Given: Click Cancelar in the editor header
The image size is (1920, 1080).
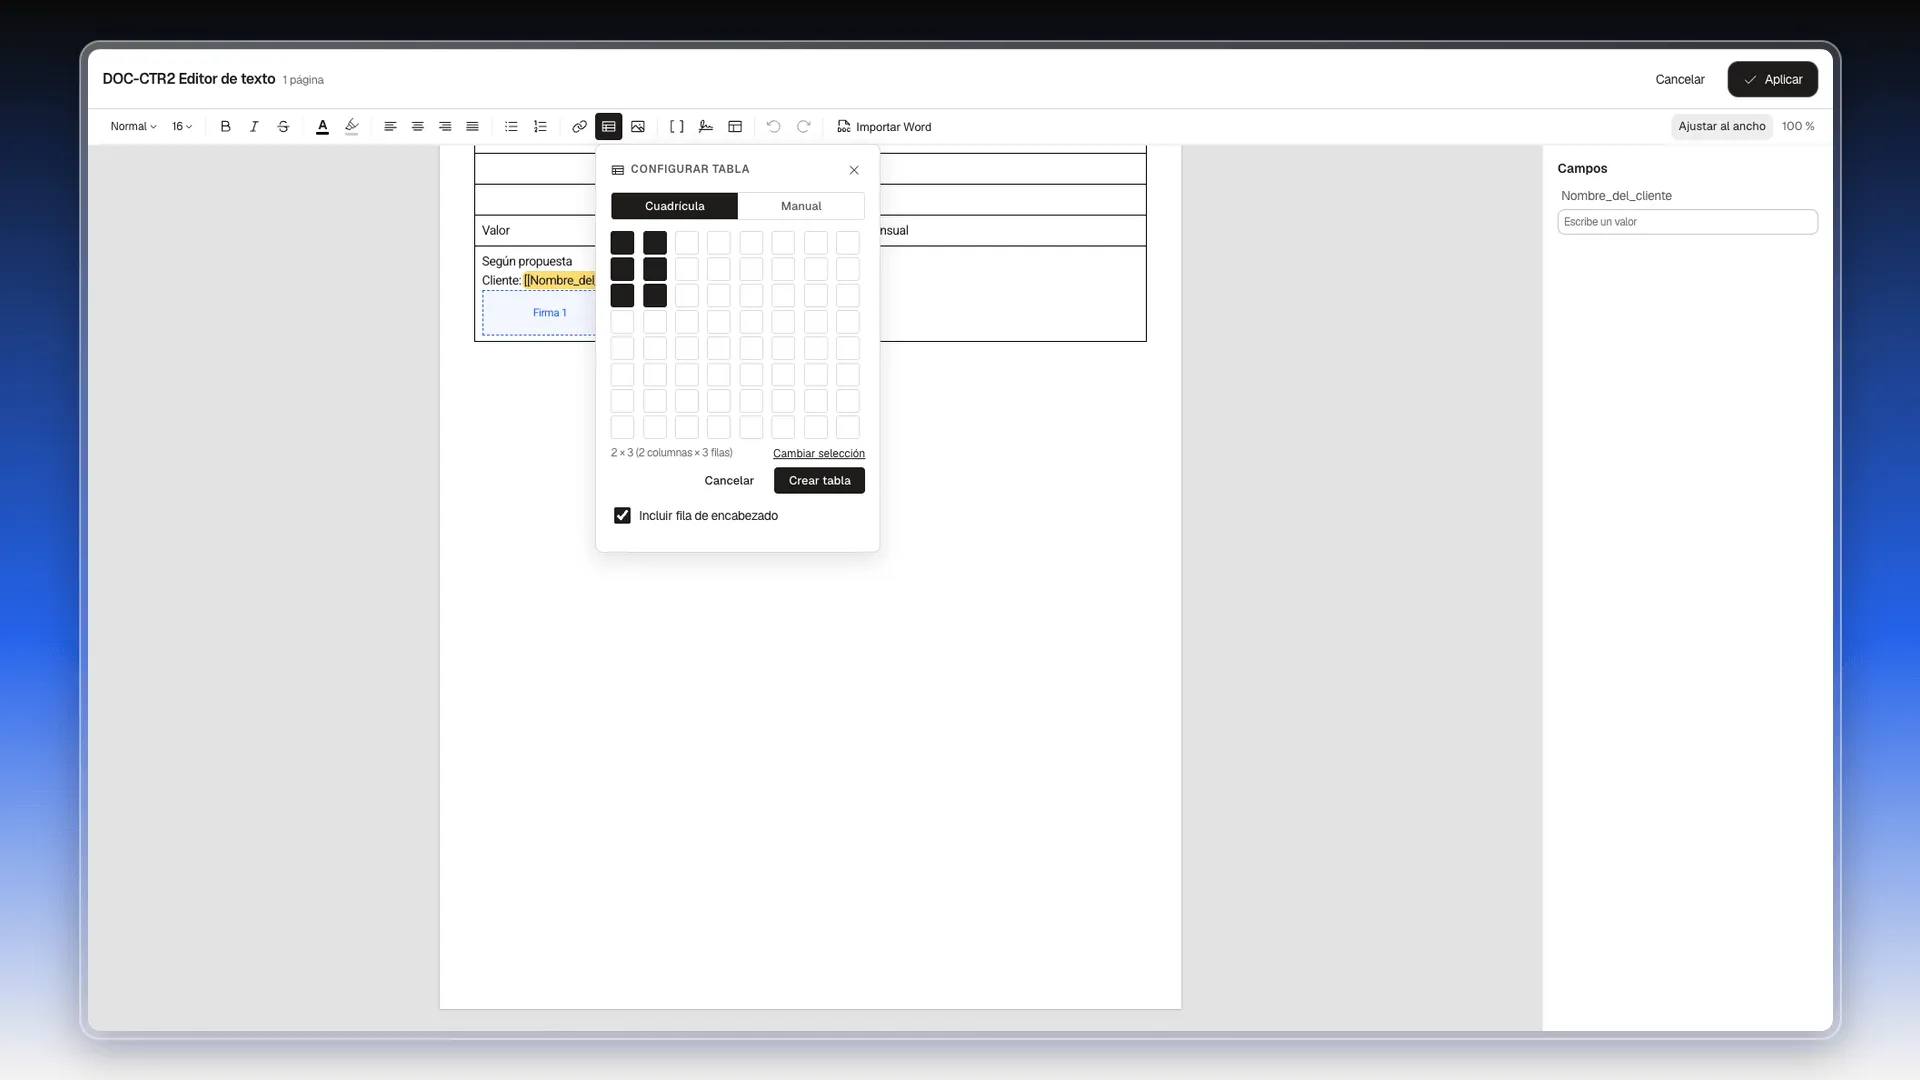Looking at the screenshot, I should coord(1680,80).
